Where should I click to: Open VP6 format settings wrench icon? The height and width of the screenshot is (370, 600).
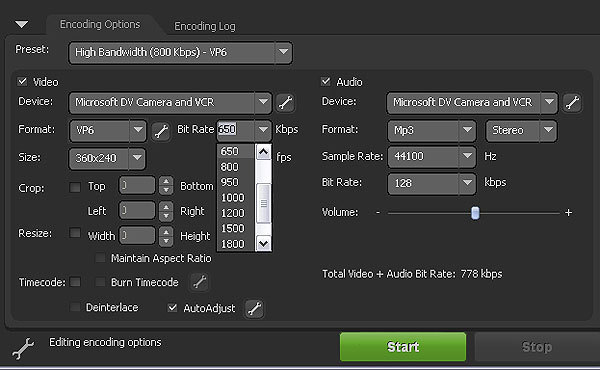click(x=161, y=131)
